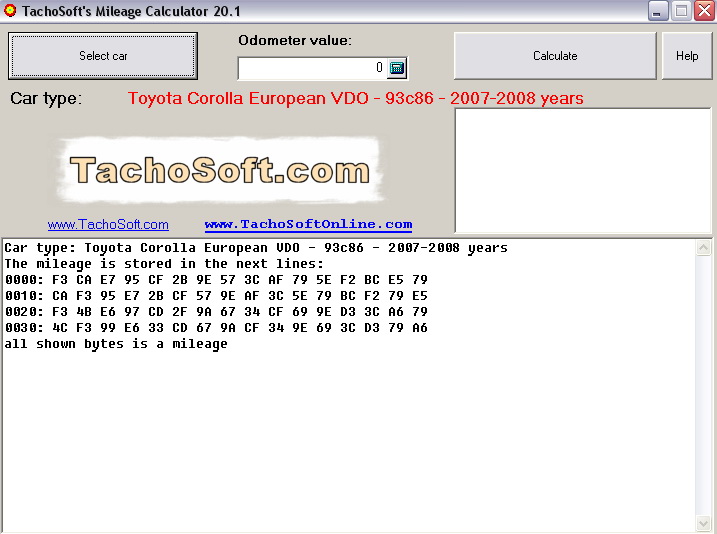Click the red Car type heading text

[355, 98]
